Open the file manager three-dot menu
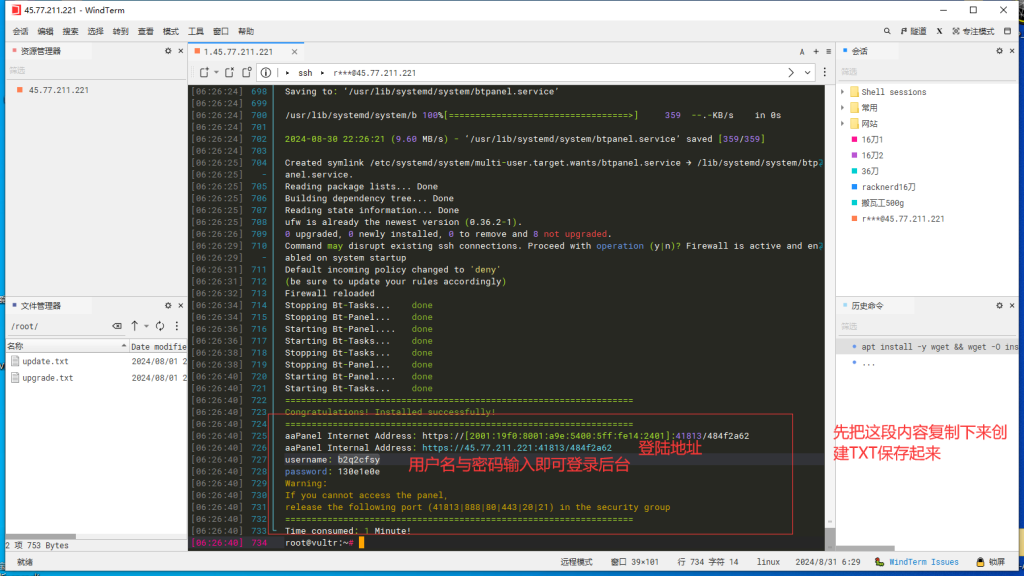The image size is (1024, 576). [x=176, y=325]
